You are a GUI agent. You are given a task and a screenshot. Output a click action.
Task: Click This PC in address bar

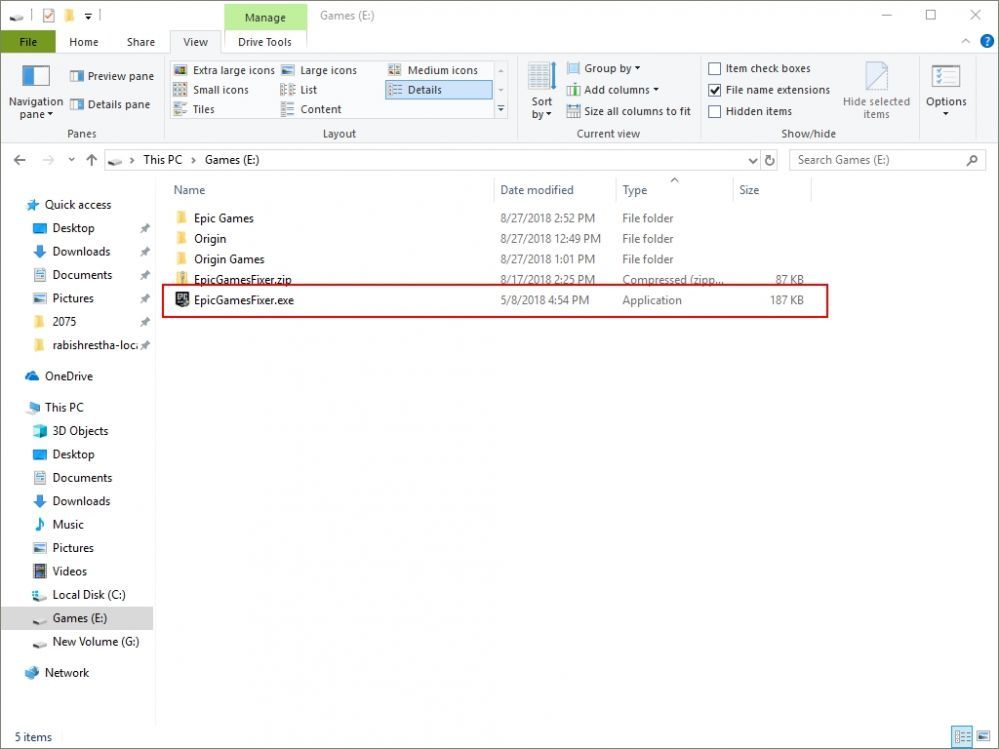pos(162,160)
